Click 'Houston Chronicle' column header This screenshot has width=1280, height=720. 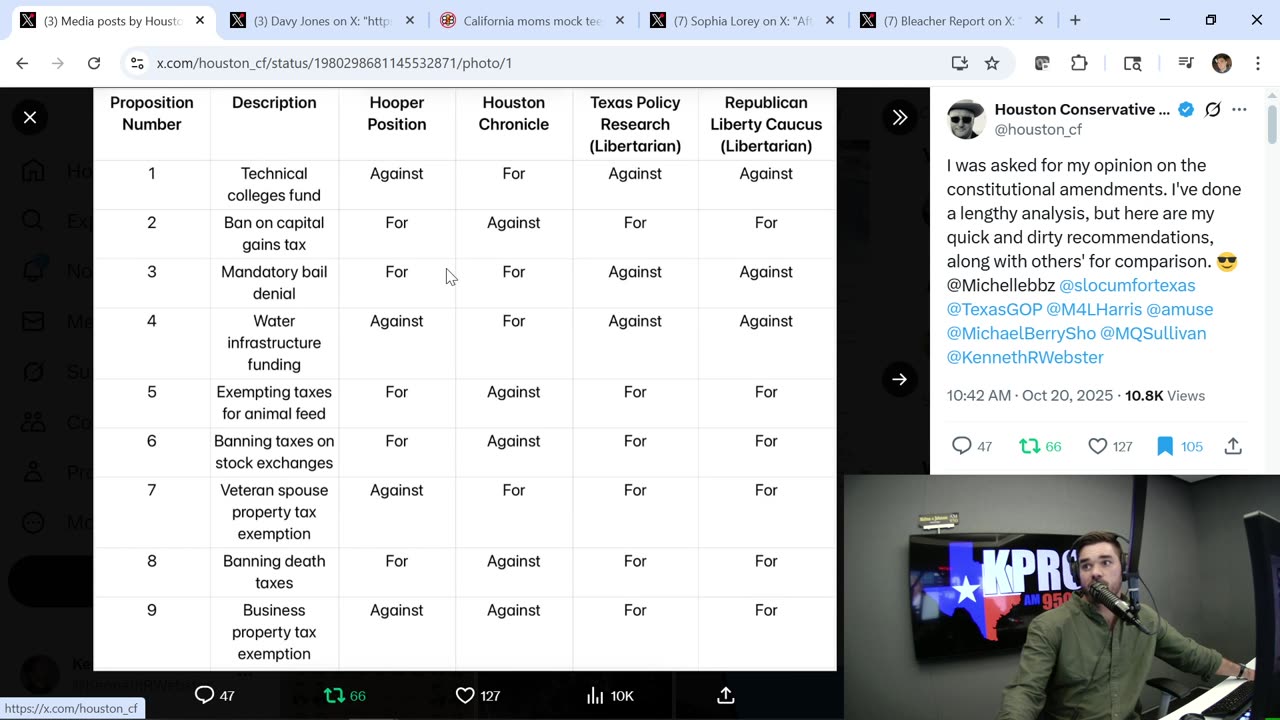point(513,113)
